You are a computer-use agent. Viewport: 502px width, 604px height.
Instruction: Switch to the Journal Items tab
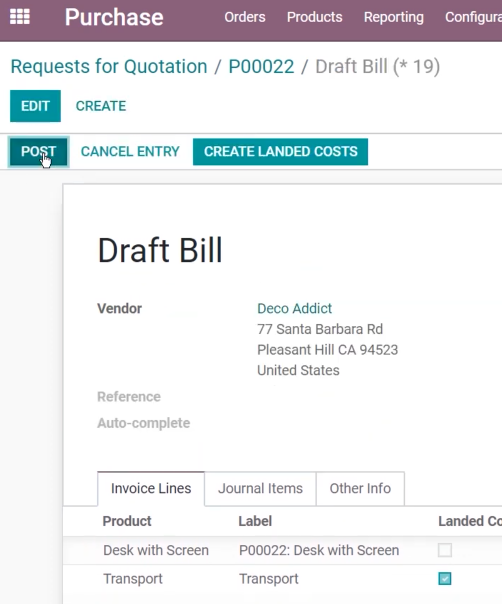coord(260,488)
